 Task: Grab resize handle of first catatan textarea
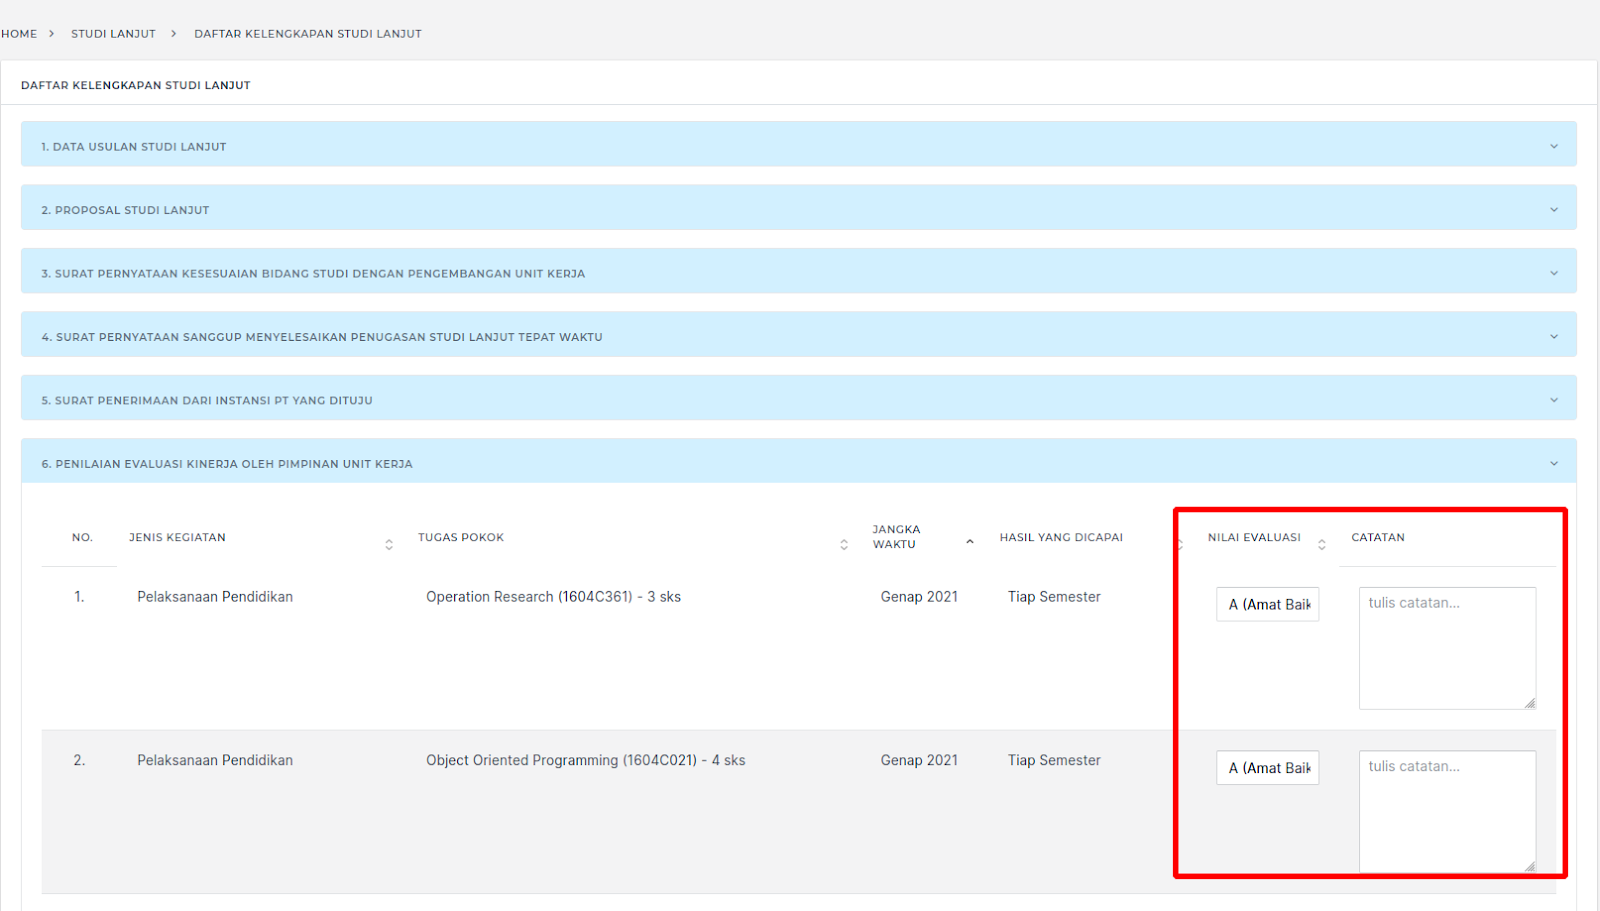(1530, 704)
